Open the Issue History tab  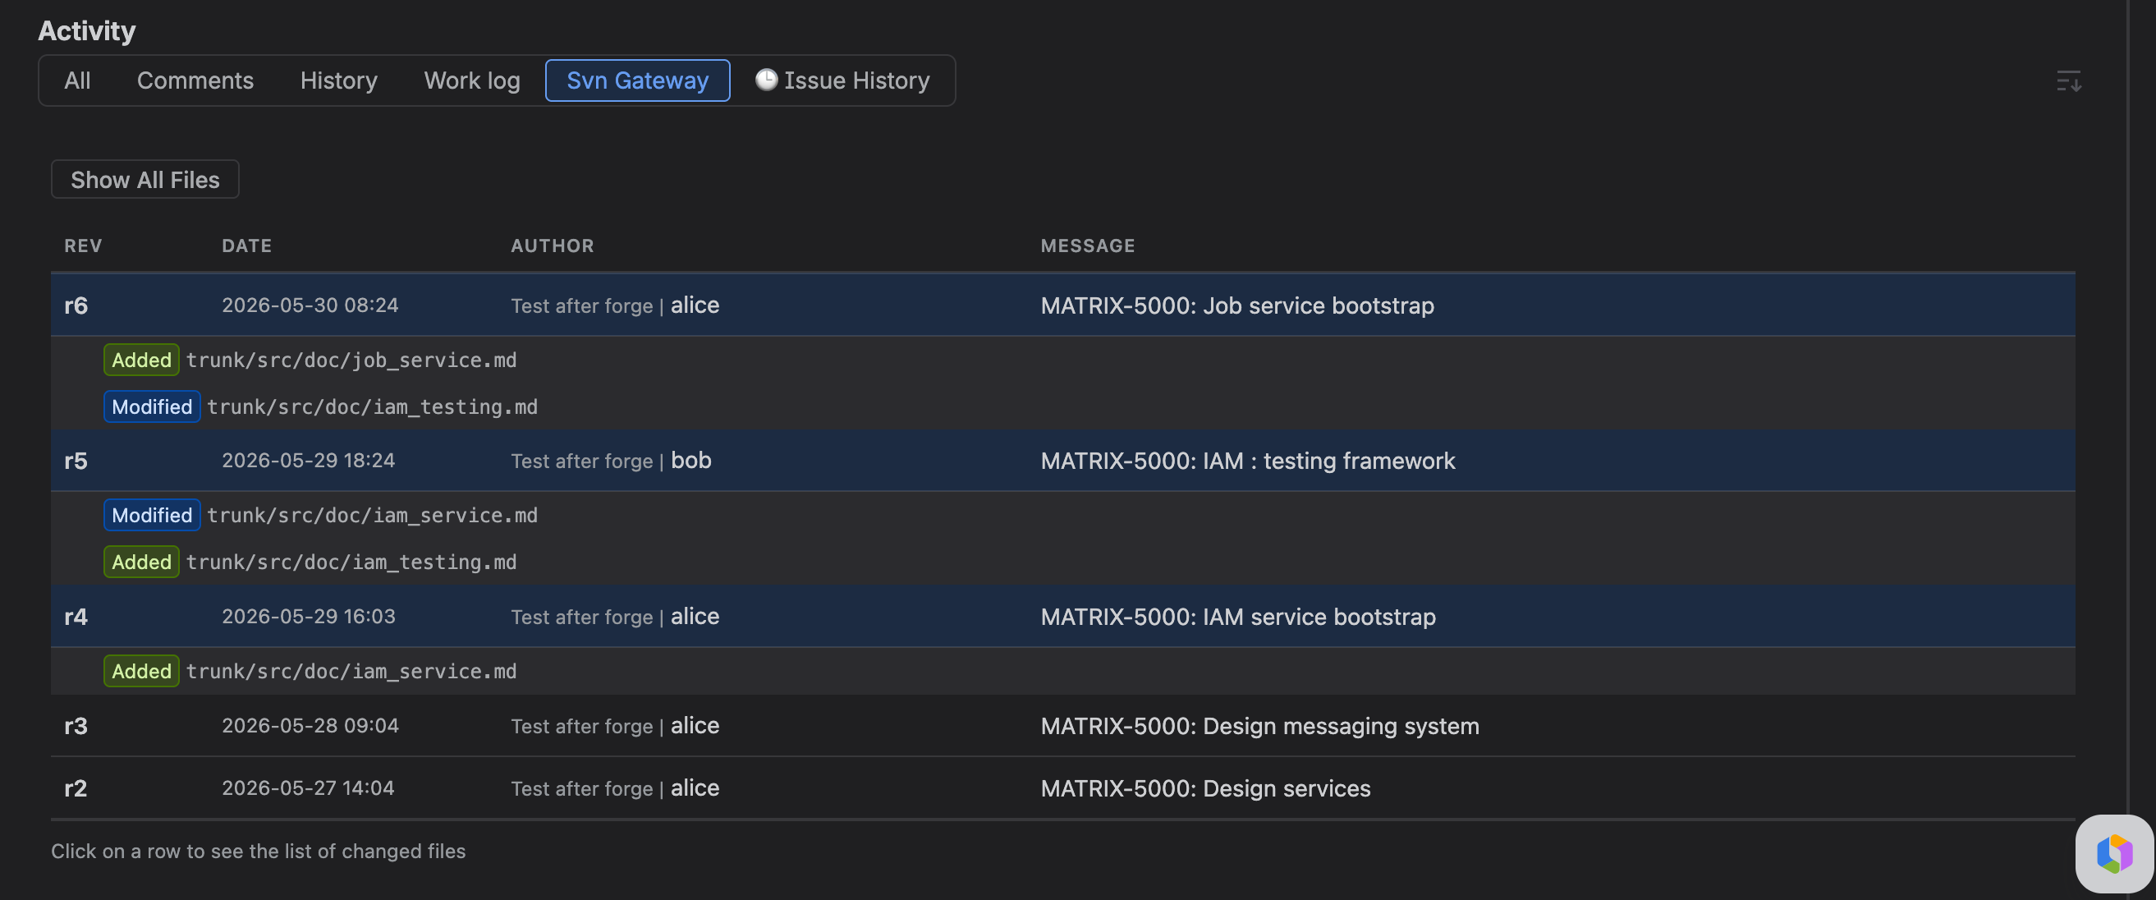843,80
